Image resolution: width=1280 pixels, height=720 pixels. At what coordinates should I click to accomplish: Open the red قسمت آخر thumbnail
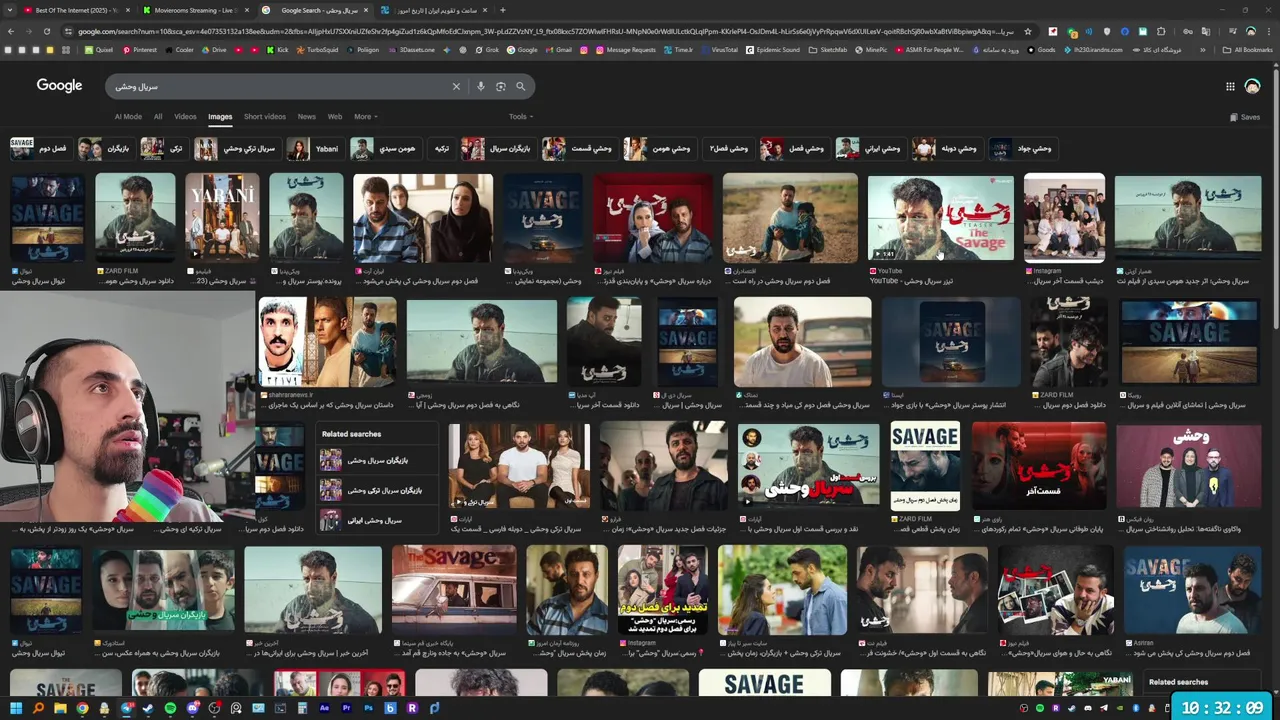[x=1039, y=465]
